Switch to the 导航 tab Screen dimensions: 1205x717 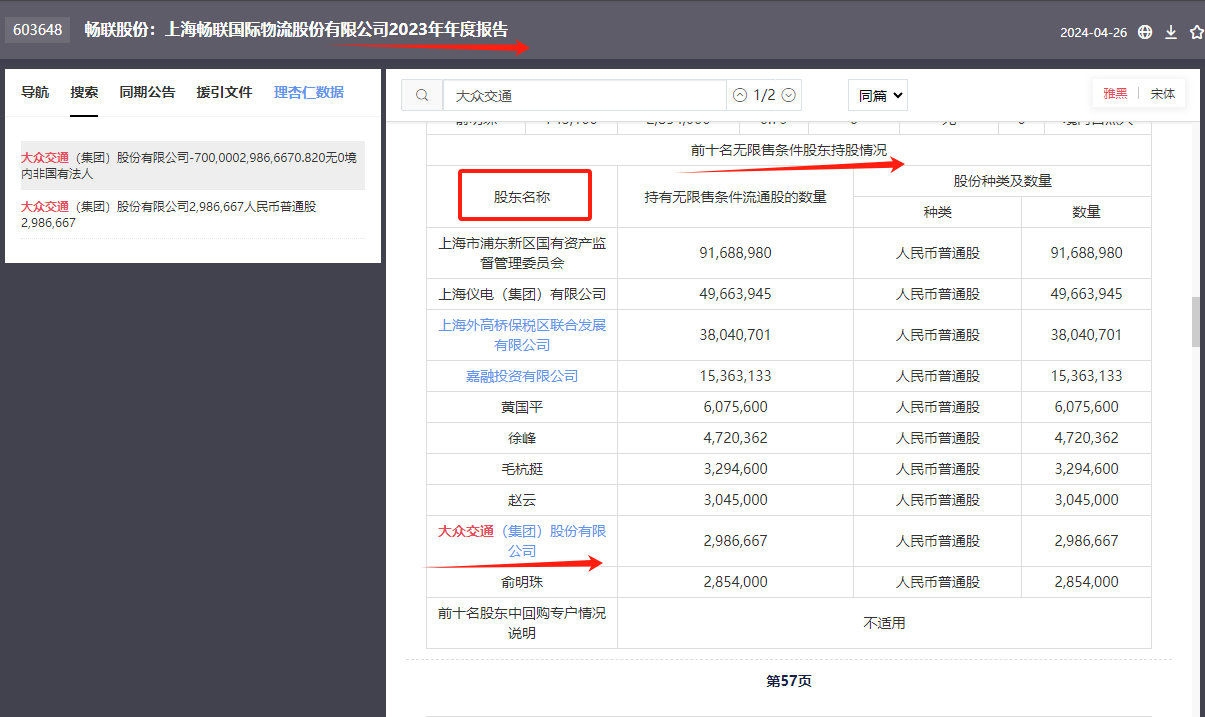point(35,92)
